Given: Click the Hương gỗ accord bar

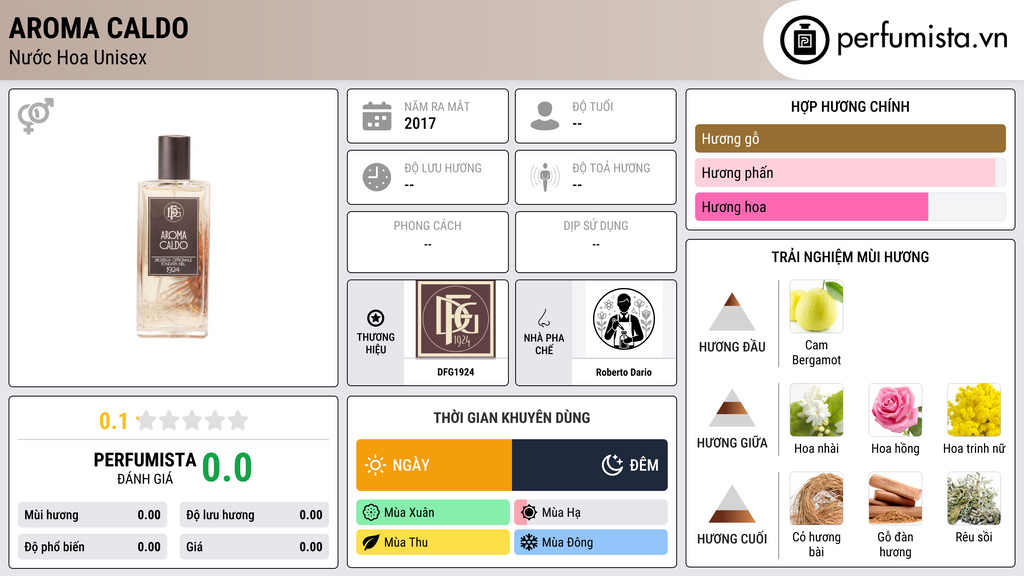Looking at the screenshot, I should (850, 138).
